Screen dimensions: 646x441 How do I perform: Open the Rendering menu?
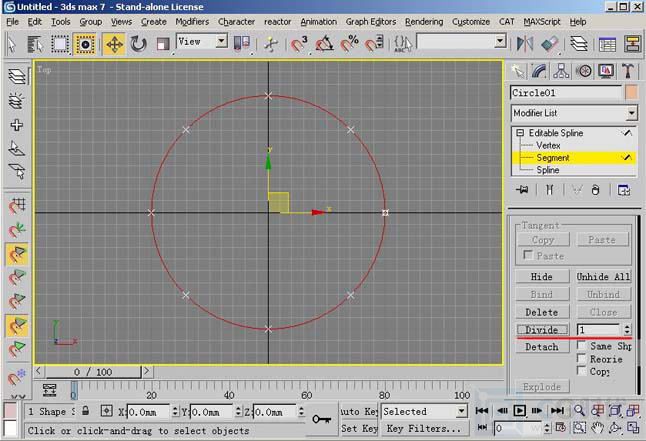[x=424, y=21]
